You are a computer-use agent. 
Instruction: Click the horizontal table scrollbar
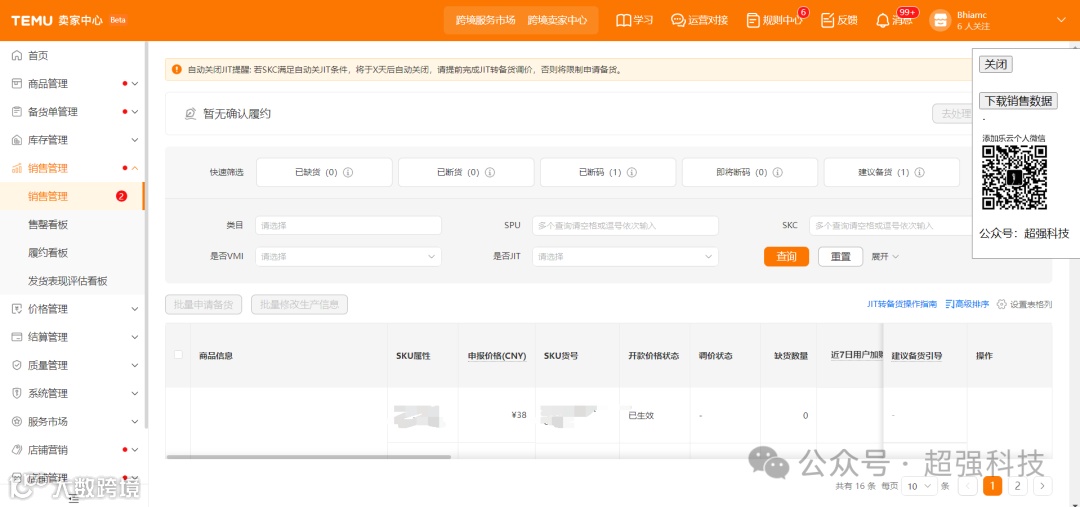point(309,457)
